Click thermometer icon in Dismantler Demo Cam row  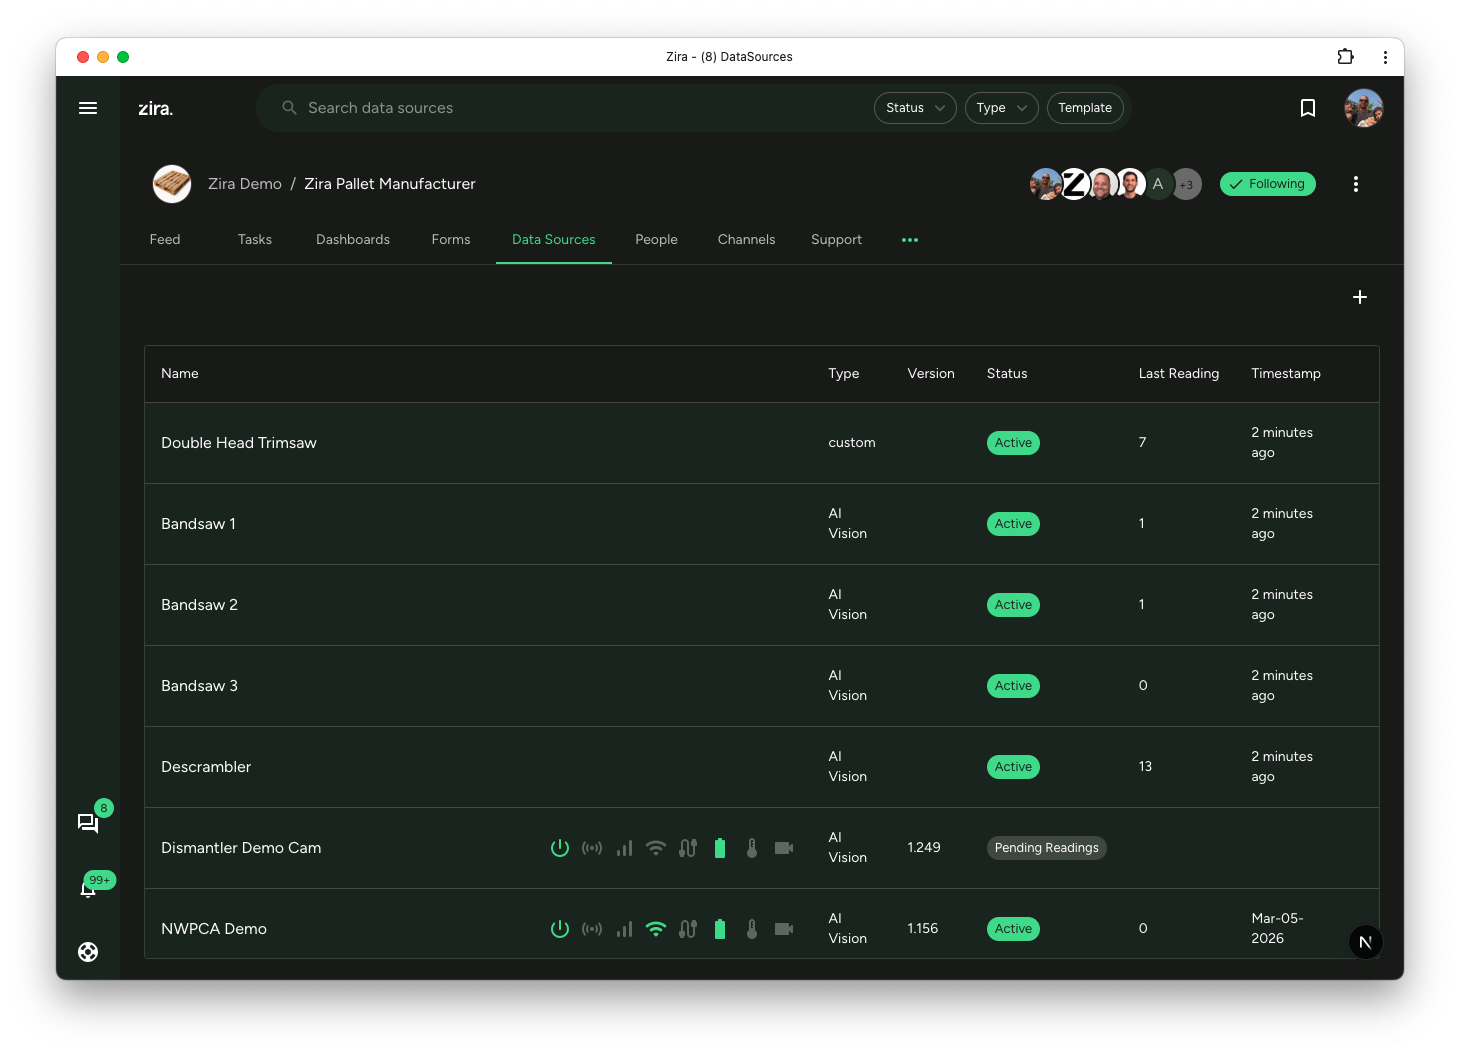752,848
